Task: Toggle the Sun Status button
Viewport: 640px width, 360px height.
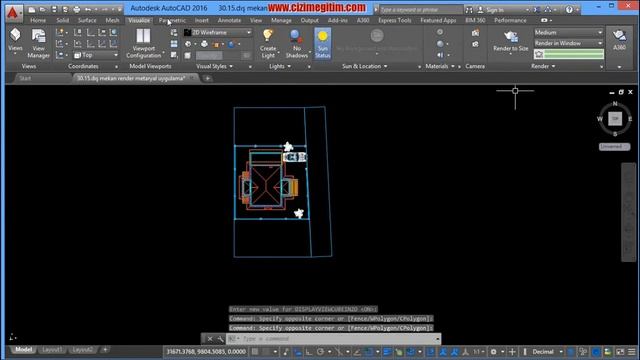Action: click(x=322, y=43)
